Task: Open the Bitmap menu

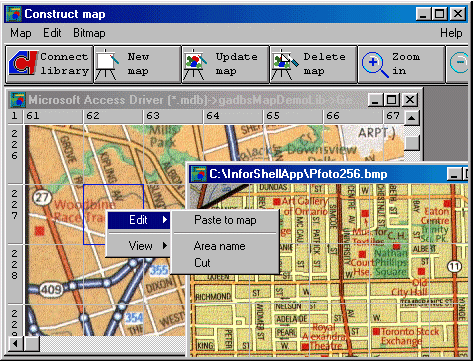Action: point(89,33)
